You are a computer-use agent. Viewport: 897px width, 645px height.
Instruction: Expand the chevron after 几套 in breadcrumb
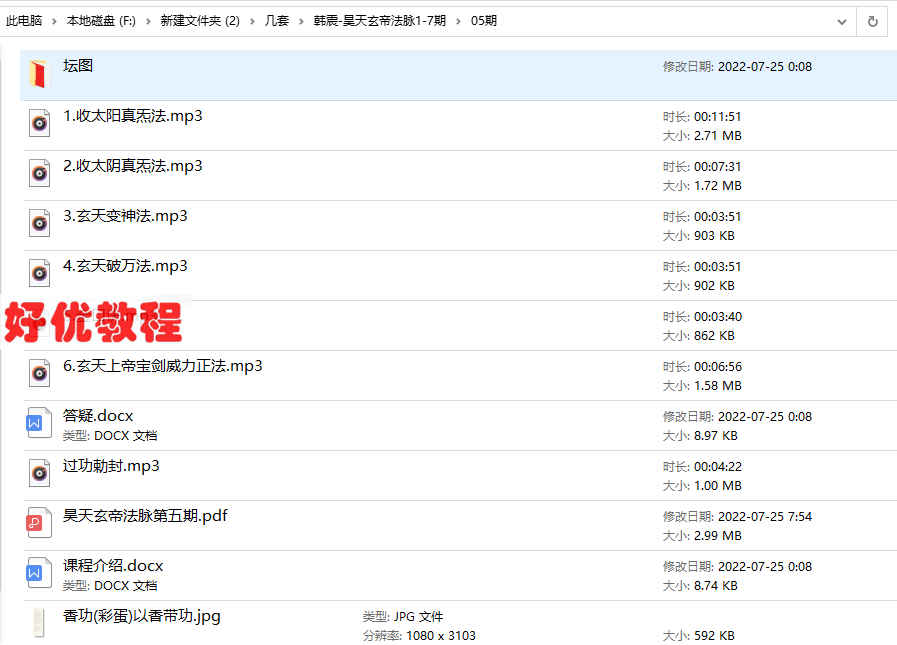point(301,21)
